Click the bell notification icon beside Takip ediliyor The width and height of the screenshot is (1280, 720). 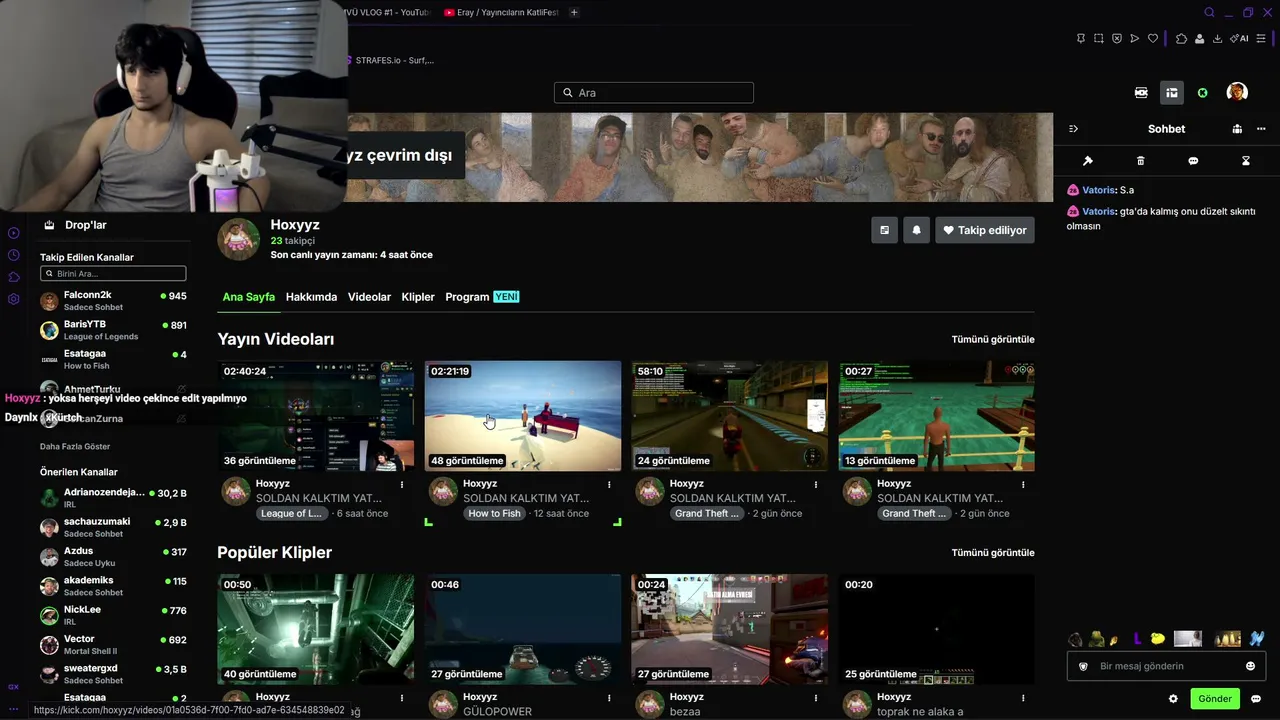pos(916,230)
